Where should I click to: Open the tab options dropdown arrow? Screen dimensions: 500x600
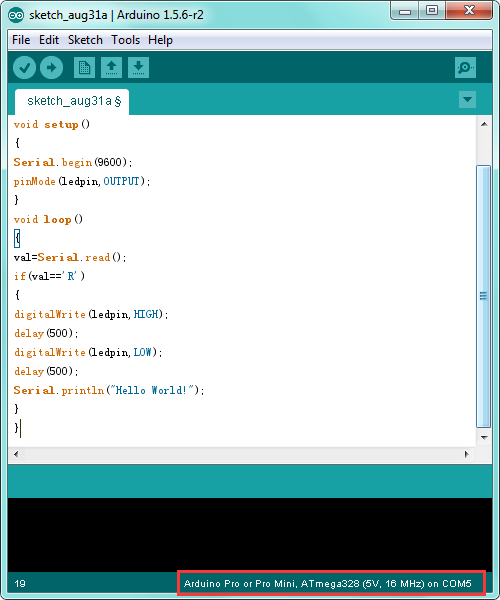pos(467,99)
